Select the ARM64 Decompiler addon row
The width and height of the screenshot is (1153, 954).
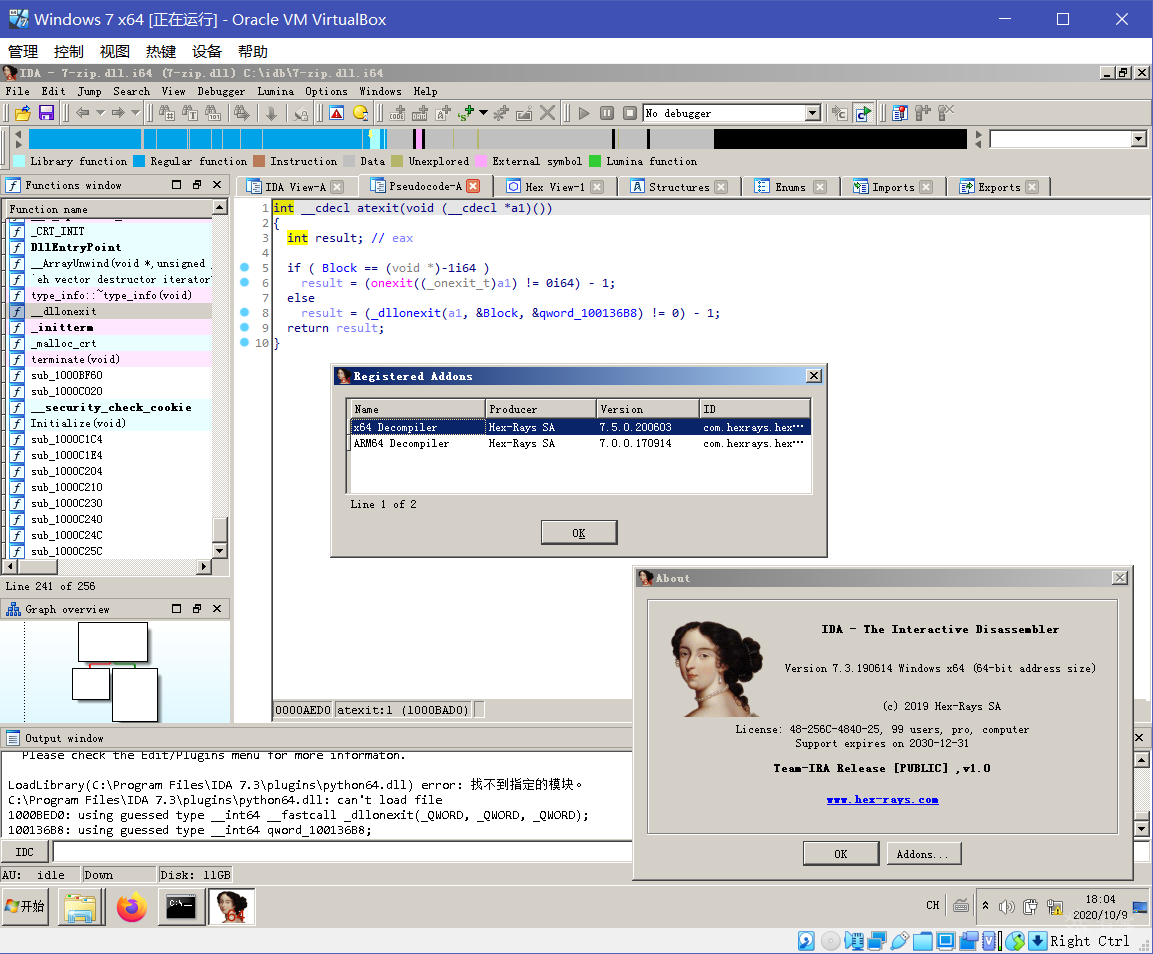pyautogui.click(x=580, y=444)
